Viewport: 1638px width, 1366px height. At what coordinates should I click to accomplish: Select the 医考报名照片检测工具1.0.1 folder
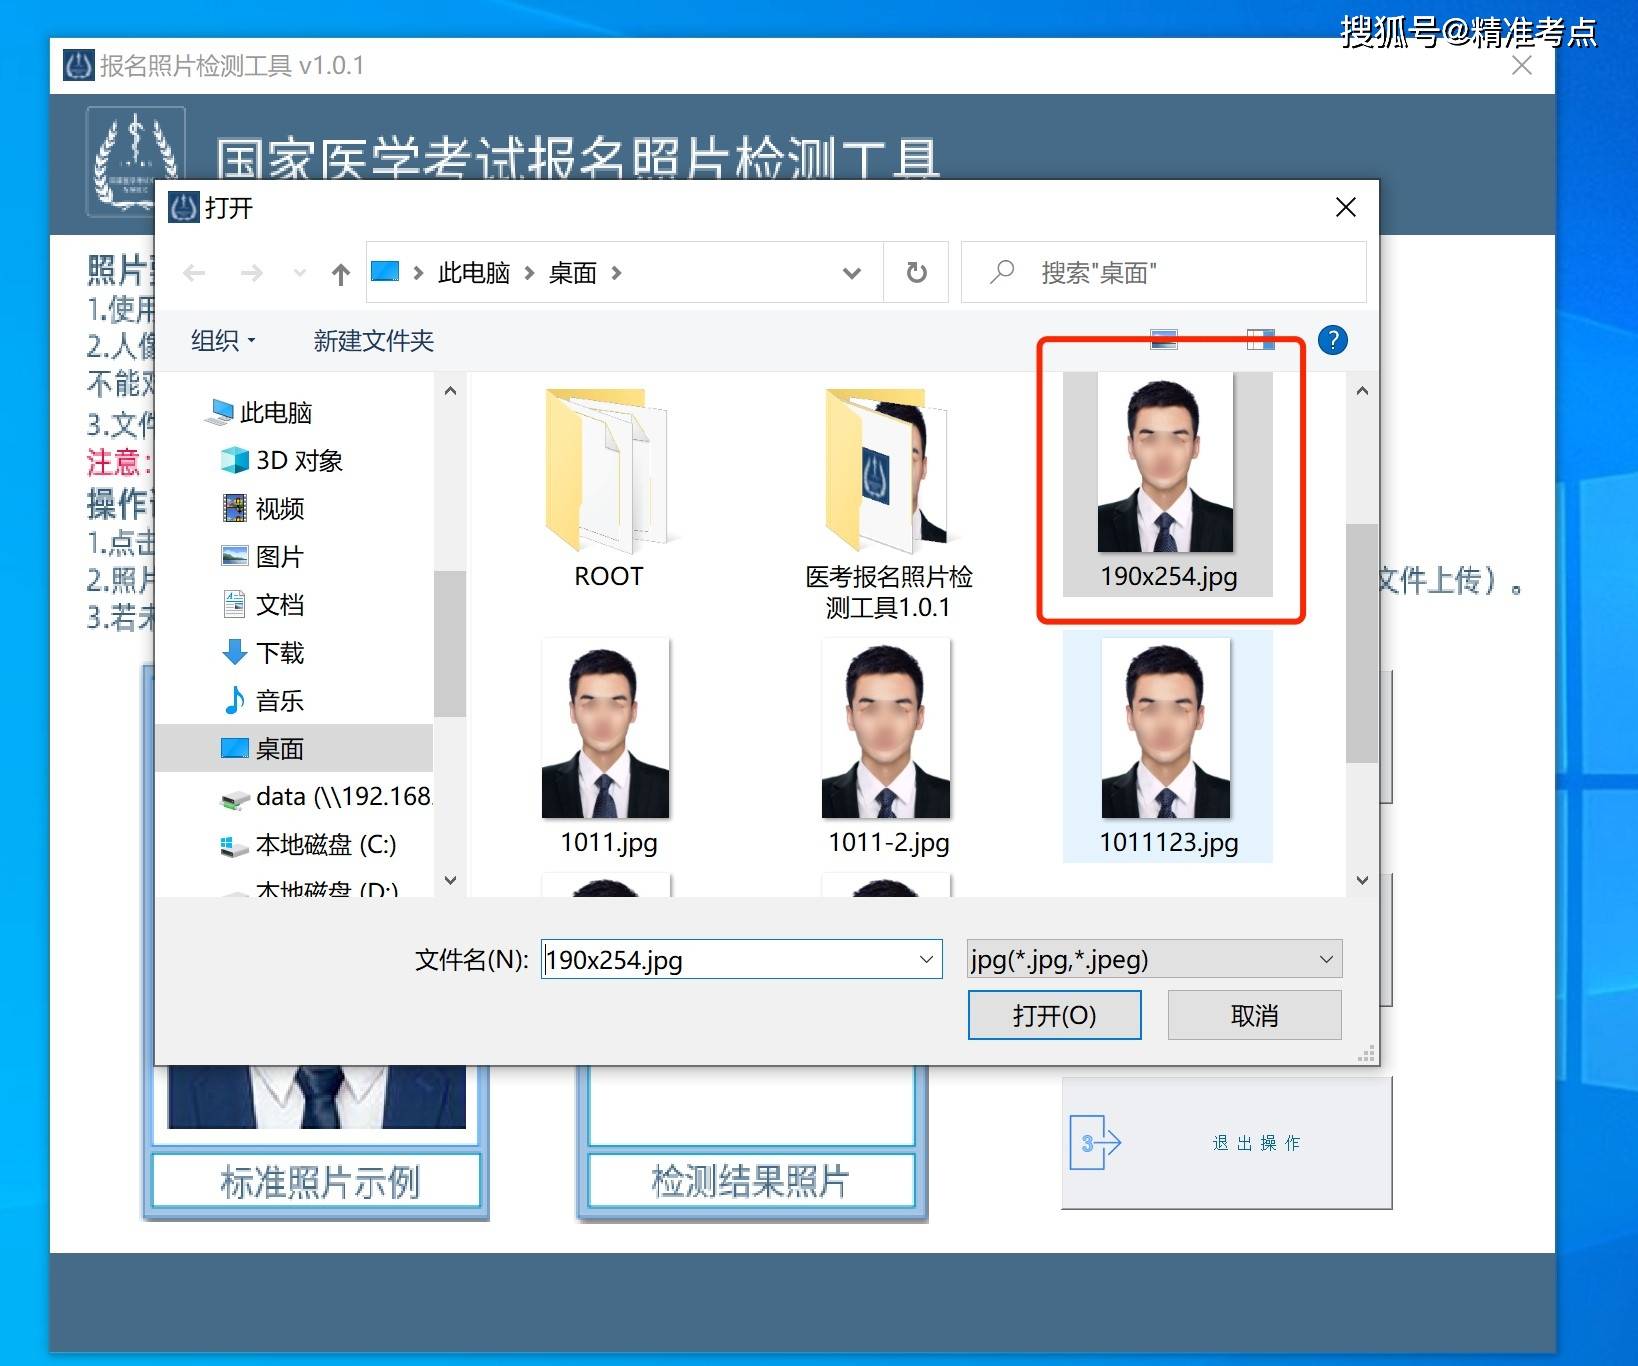tap(888, 505)
